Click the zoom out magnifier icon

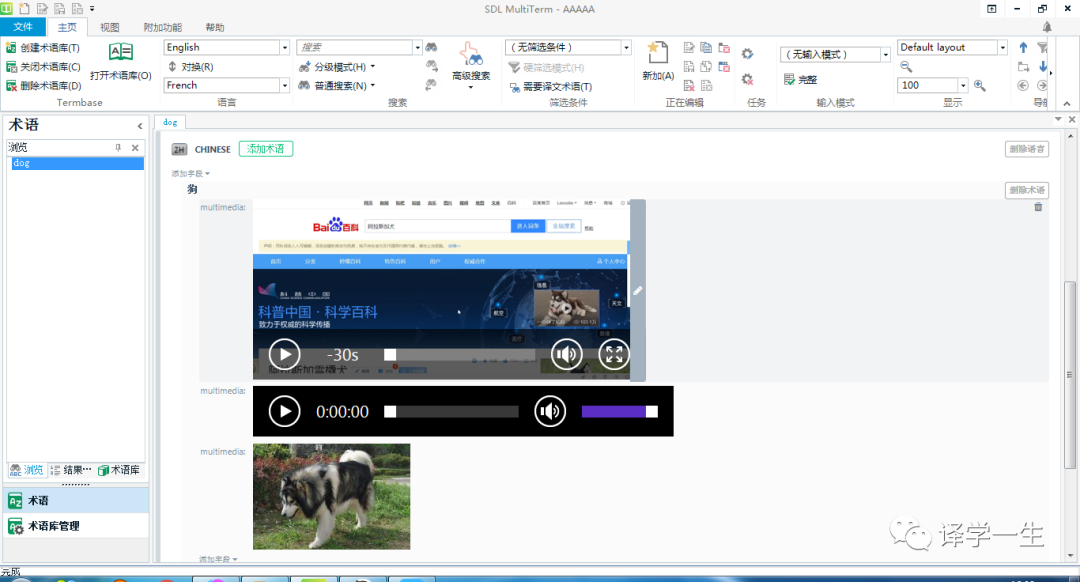point(906,67)
